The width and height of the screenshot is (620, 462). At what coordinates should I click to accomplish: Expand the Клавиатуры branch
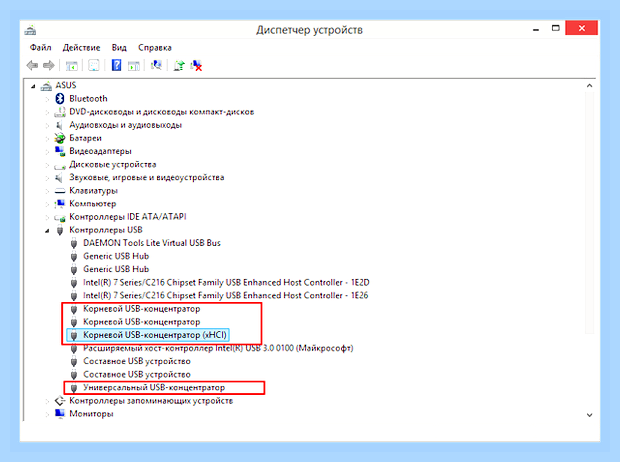click(47, 191)
